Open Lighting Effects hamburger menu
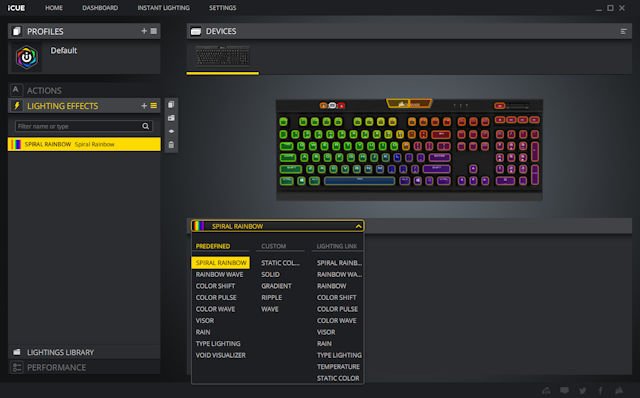Screen dimensions: 640x398 coord(154,106)
